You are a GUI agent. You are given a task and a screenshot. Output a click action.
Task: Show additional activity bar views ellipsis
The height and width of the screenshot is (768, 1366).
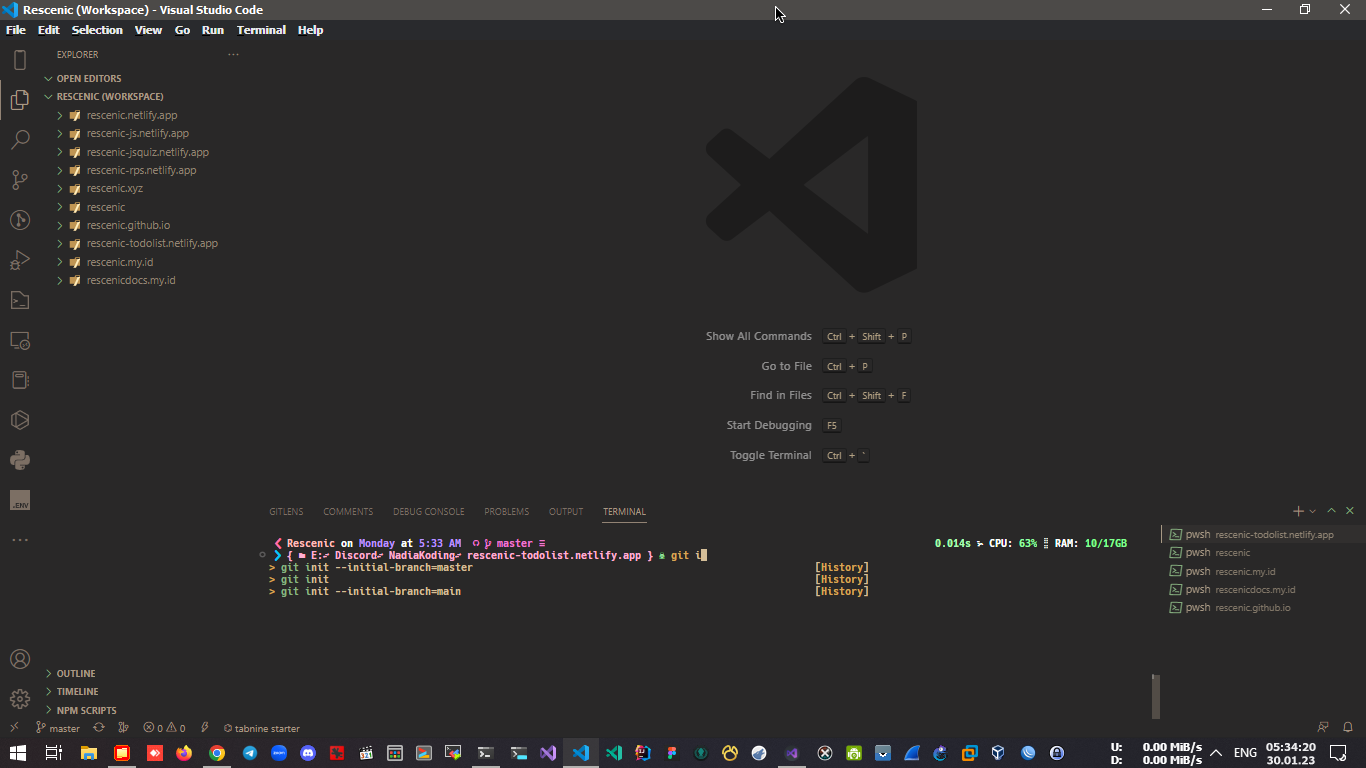pos(19,540)
